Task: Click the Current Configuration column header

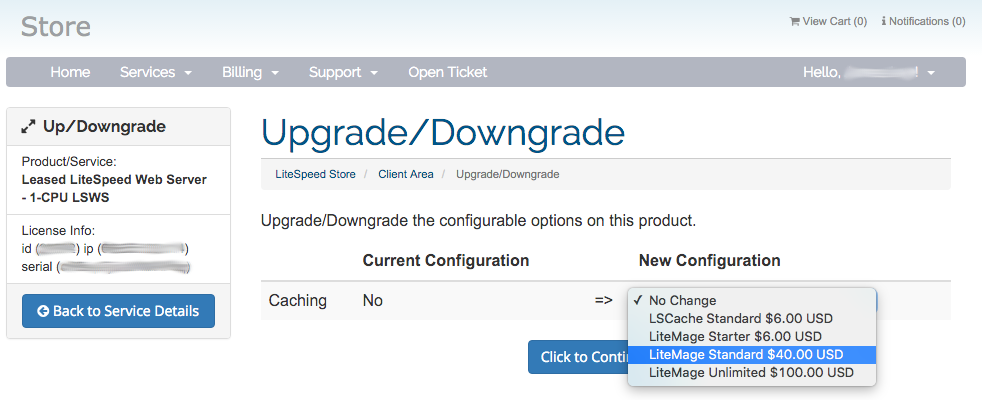Action: (446, 260)
